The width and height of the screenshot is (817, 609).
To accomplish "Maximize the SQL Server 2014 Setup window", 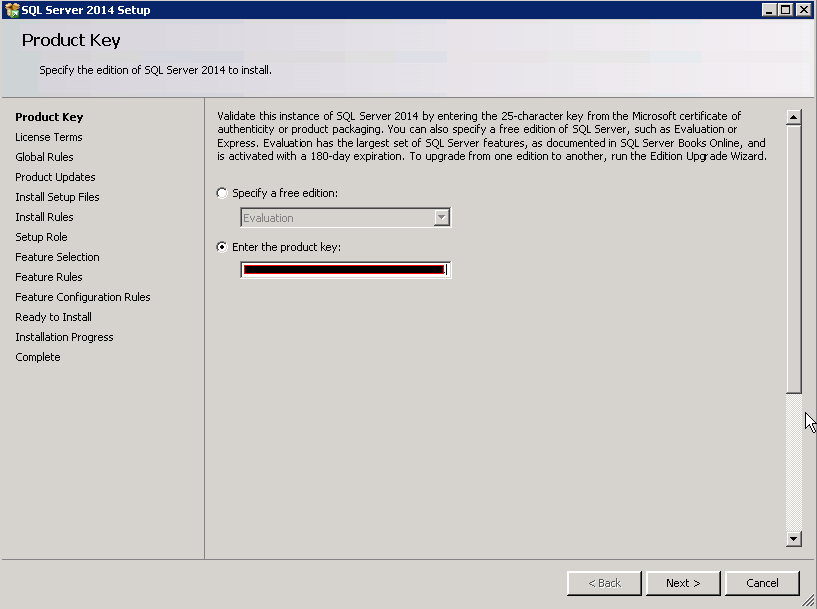I will click(x=786, y=10).
